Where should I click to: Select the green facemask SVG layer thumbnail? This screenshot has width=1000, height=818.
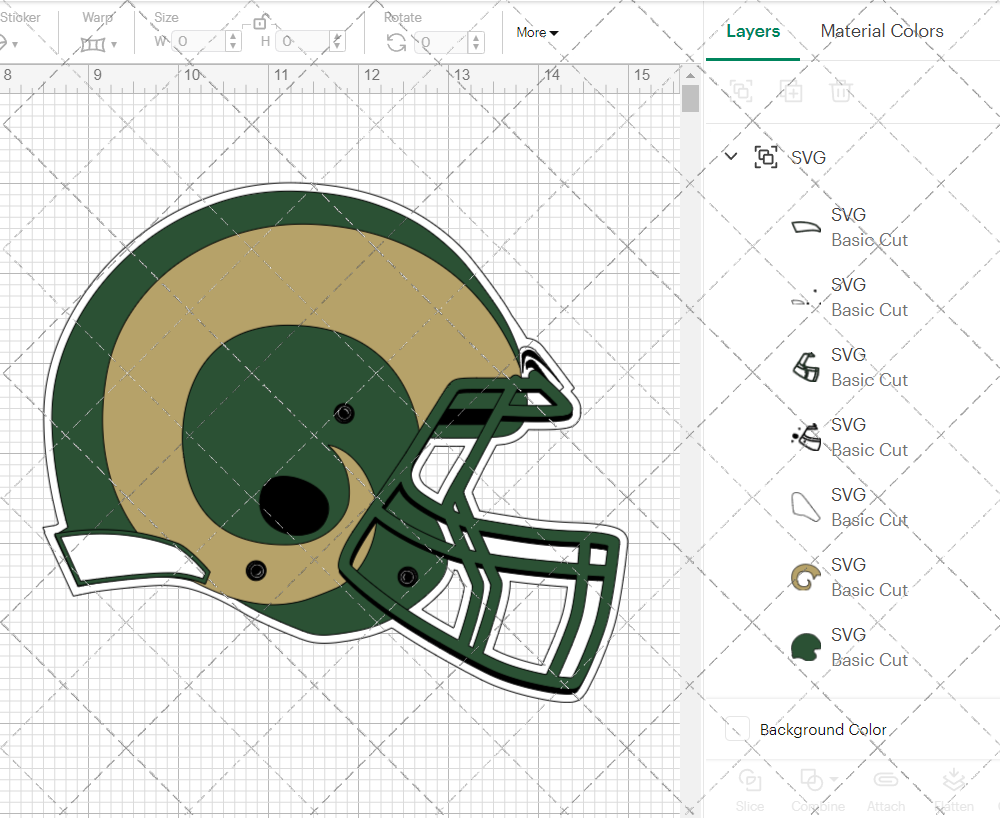[x=806, y=367]
